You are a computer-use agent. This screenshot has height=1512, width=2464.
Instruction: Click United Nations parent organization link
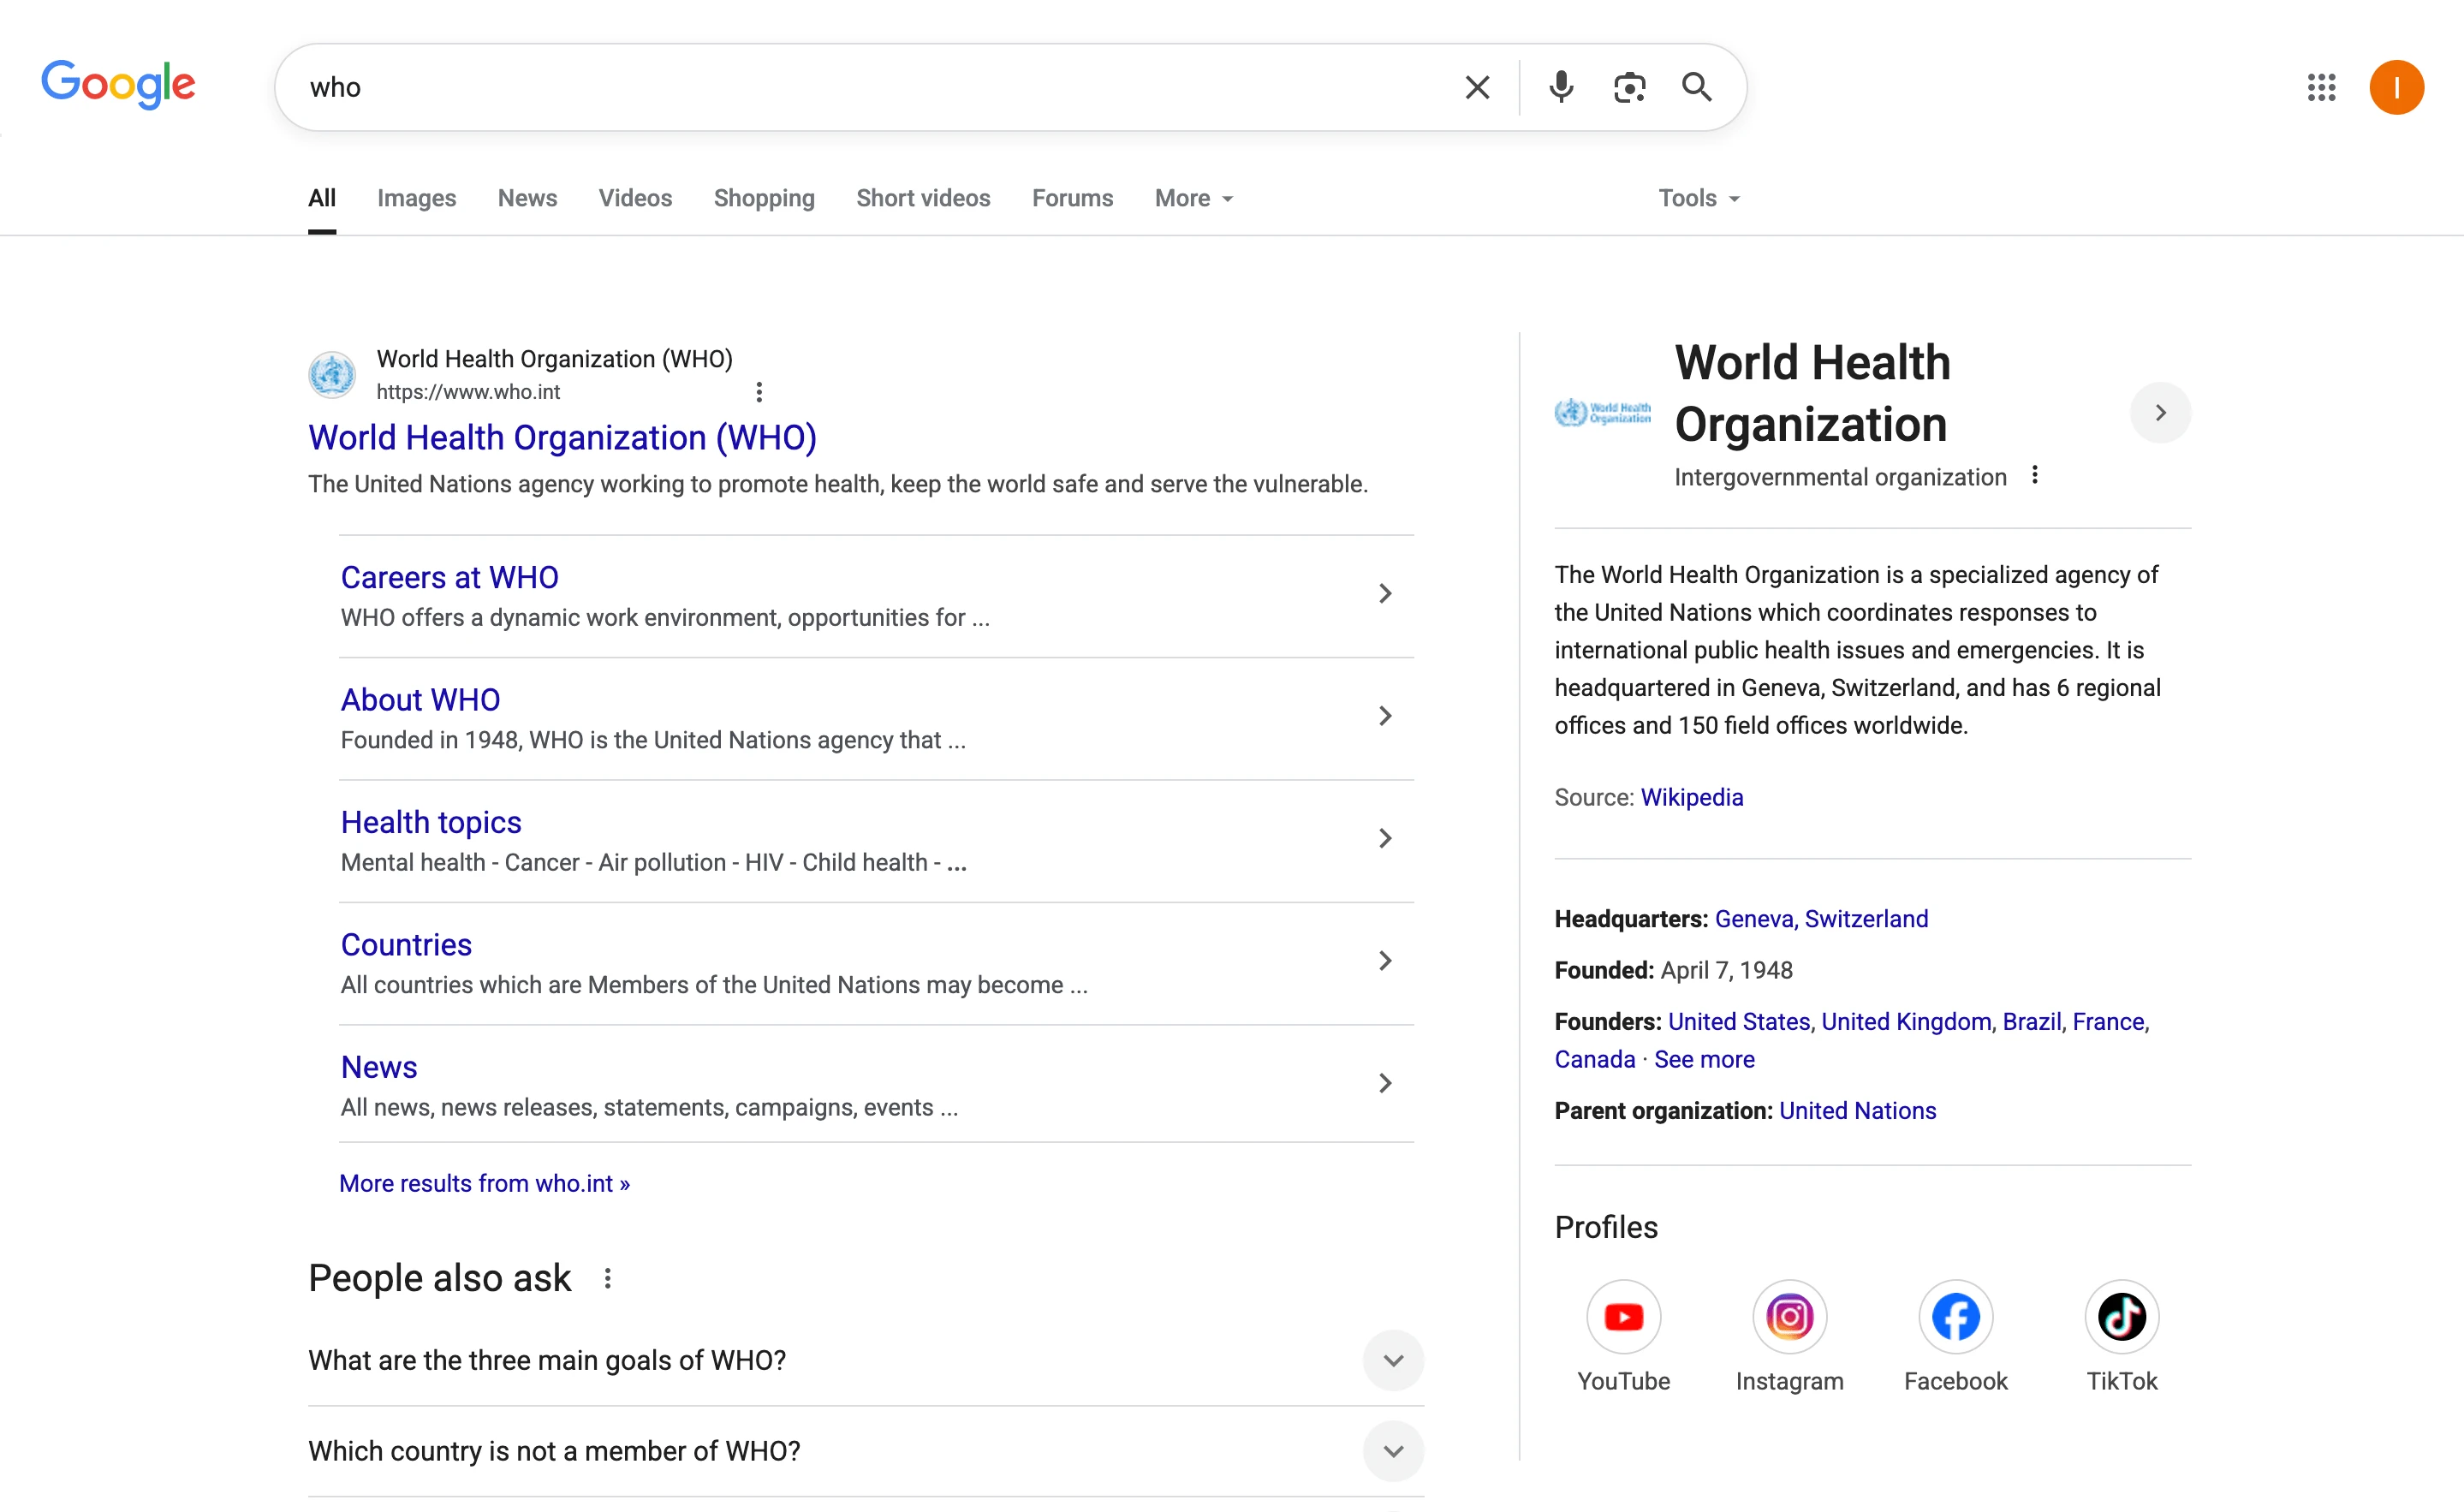pyautogui.click(x=1857, y=1111)
